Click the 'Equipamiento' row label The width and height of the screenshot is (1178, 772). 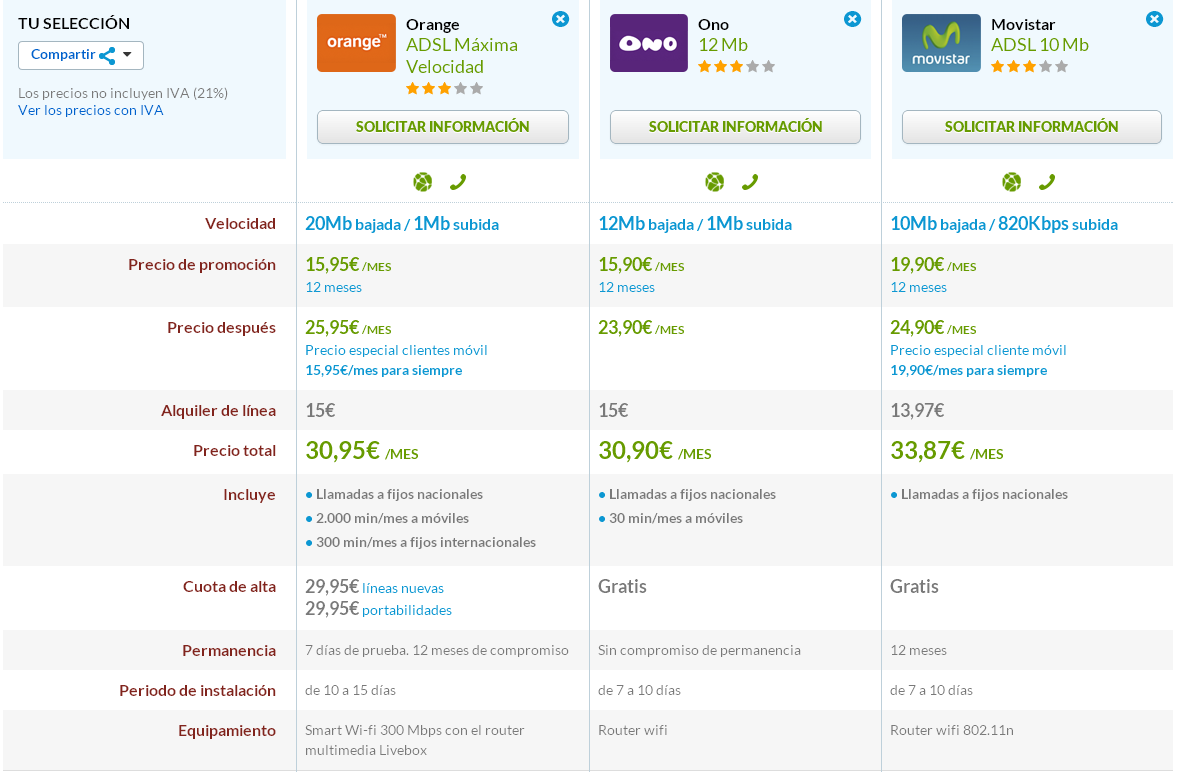point(227,731)
